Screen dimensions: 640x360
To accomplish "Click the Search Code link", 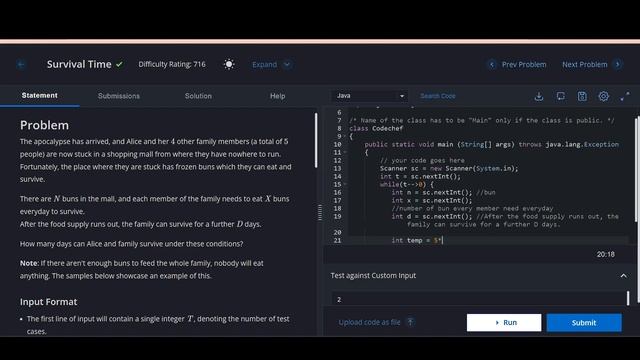I will click(438, 96).
